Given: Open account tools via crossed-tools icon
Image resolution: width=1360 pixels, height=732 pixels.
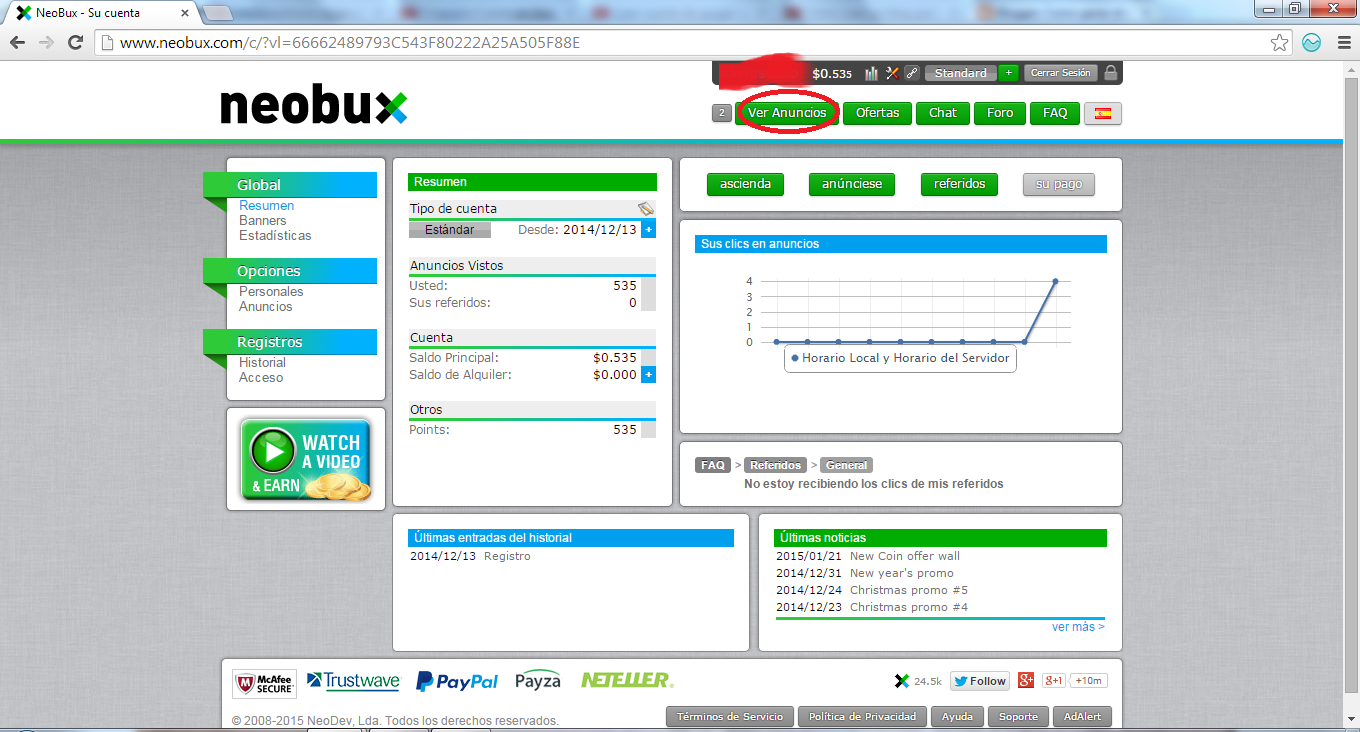Looking at the screenshot, I should coord(893,73).
